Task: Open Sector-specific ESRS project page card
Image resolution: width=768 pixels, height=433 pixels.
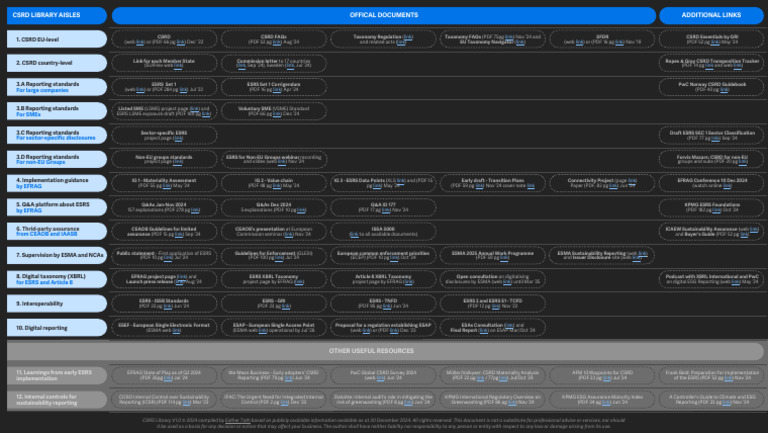Action: pyautogui.click(x=164, y=135)
